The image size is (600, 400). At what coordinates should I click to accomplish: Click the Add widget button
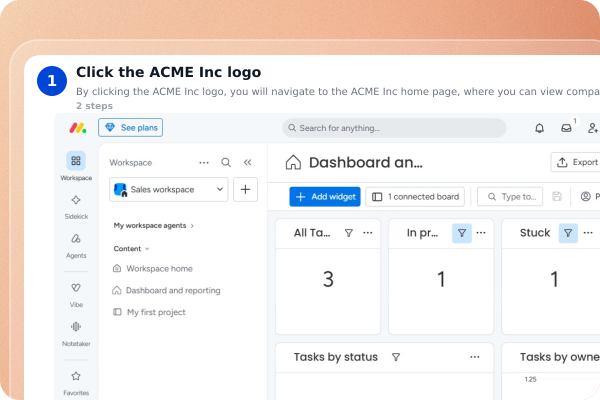coord(325,197)
